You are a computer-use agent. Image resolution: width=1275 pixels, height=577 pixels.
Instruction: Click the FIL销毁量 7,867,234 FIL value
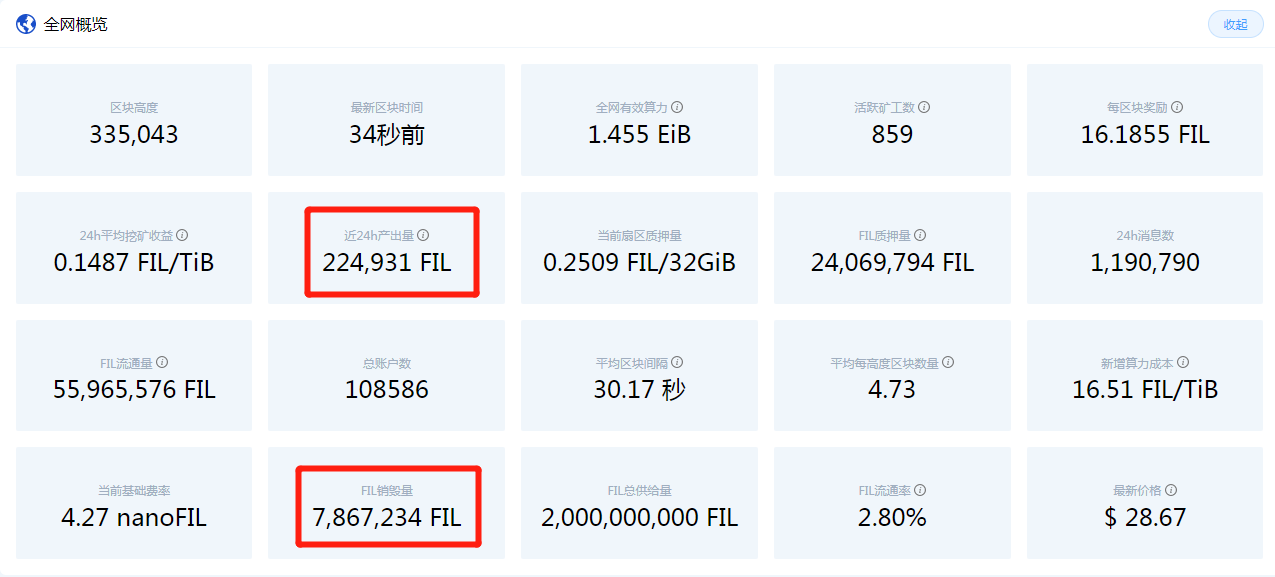387,518
